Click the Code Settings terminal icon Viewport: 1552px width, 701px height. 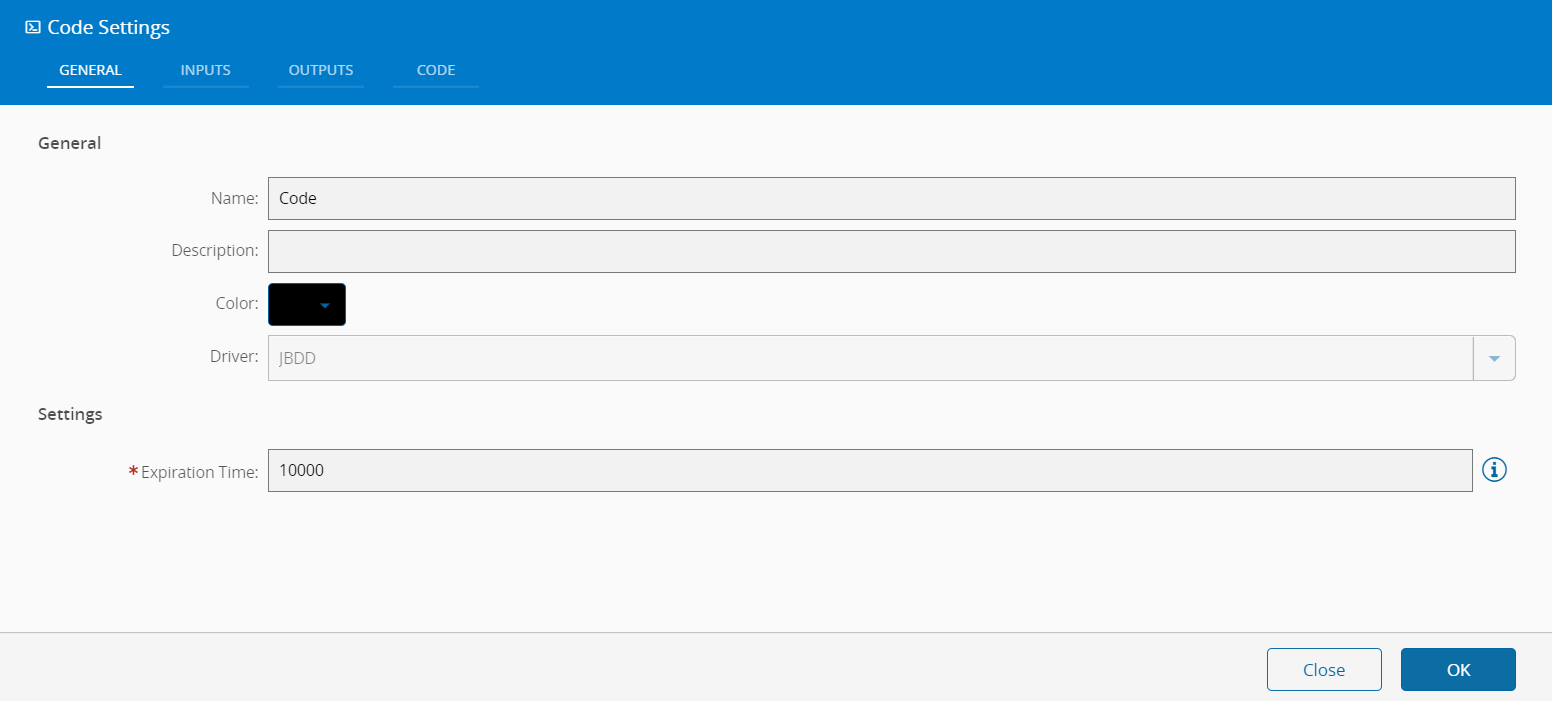33,28
